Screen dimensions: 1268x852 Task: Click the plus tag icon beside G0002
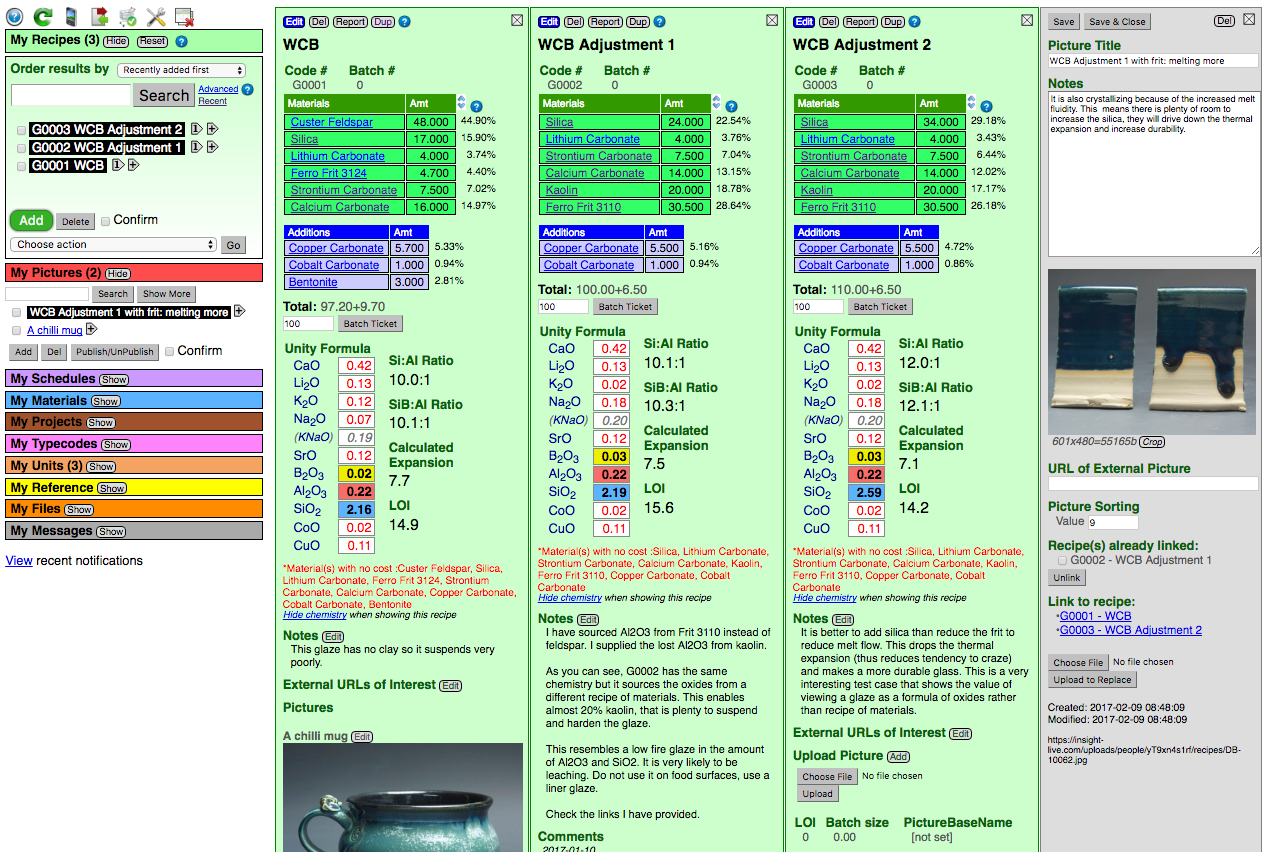[213, 147]
